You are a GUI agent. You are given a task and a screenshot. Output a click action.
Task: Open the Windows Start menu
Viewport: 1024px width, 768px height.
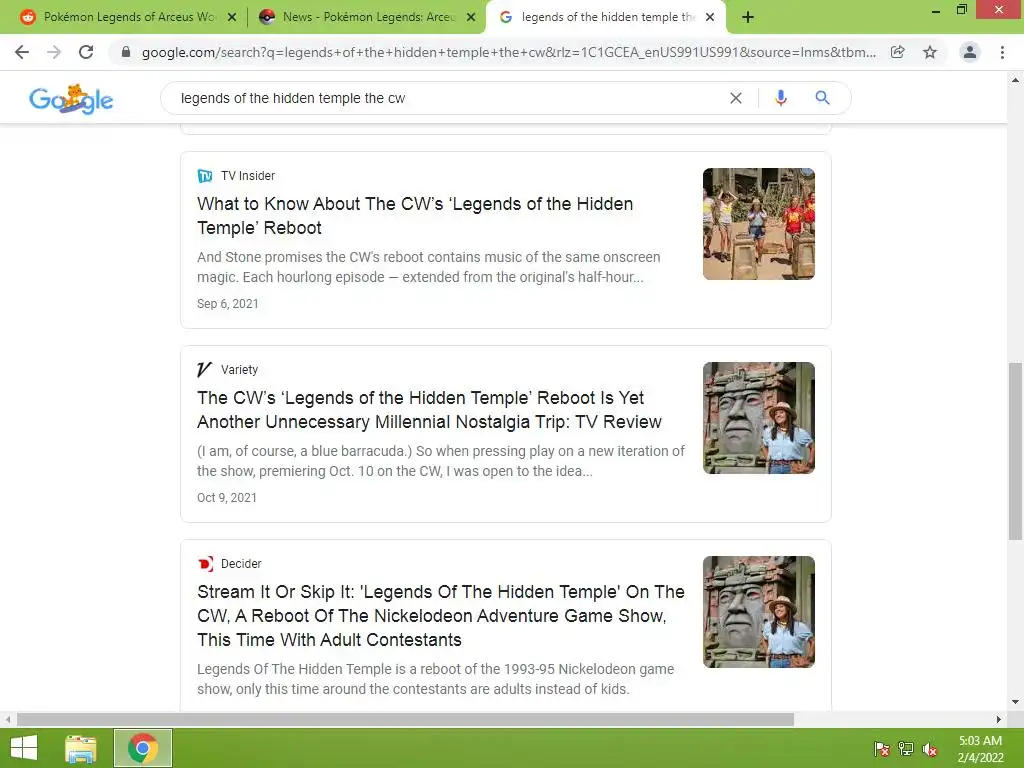24,748
